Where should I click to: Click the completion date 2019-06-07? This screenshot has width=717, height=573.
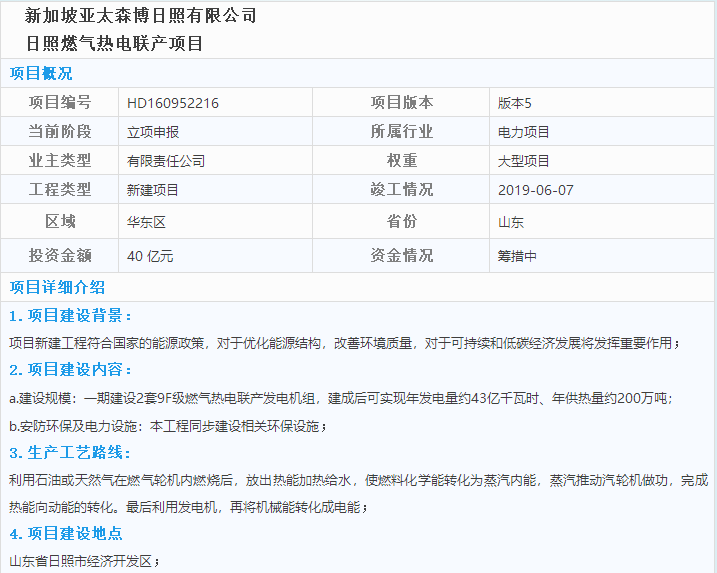click(x=536, y=190)
